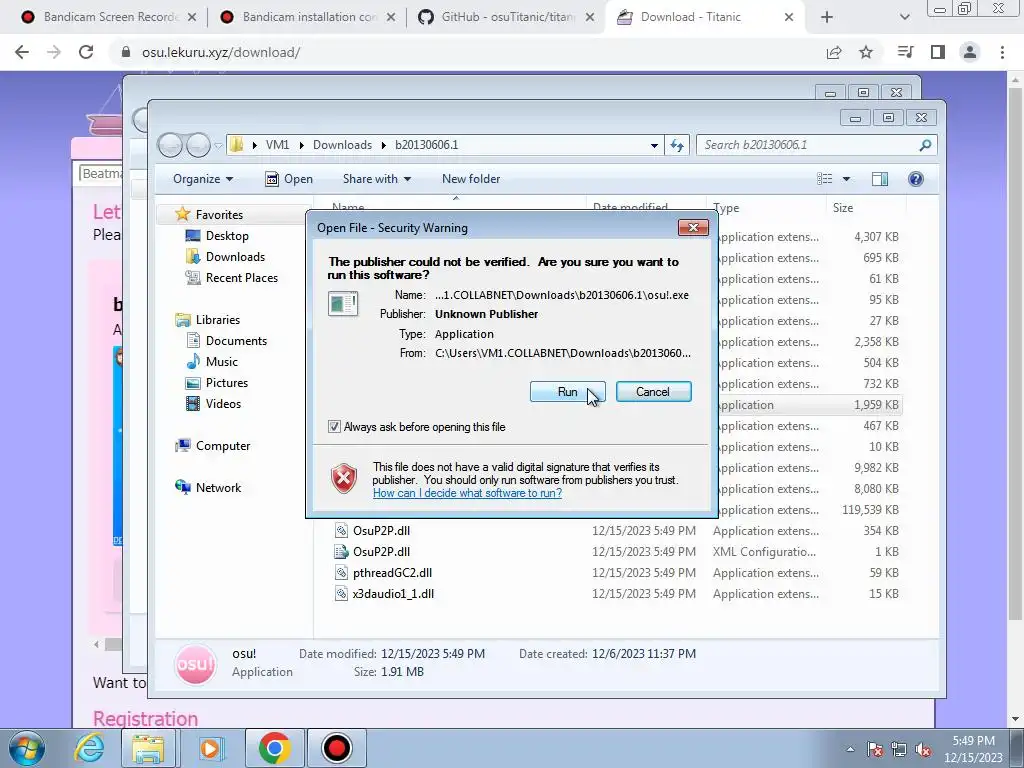Screen dimensions: 1024x768
Task: Open Recent Places in the navigation pane
Action: [x=242, y=278]
